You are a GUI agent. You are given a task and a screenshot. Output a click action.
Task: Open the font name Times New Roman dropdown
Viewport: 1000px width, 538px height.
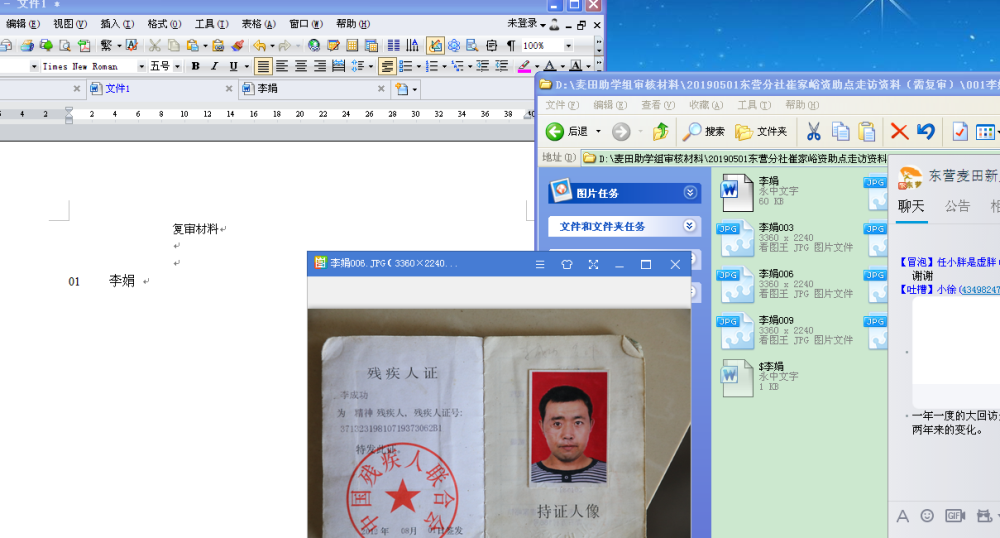[142, 66]
